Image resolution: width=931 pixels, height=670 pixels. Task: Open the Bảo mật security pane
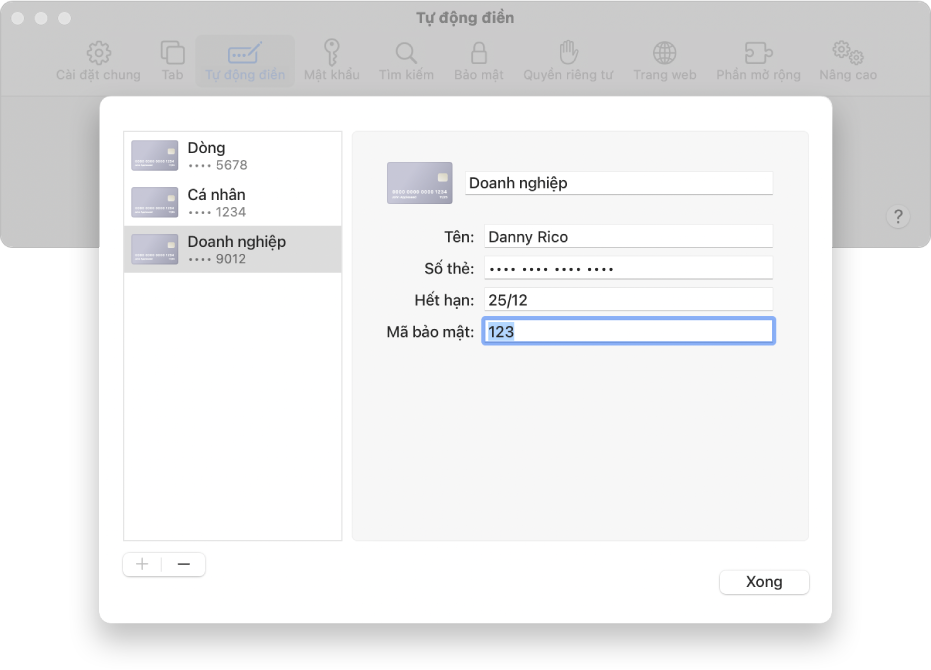479,61
